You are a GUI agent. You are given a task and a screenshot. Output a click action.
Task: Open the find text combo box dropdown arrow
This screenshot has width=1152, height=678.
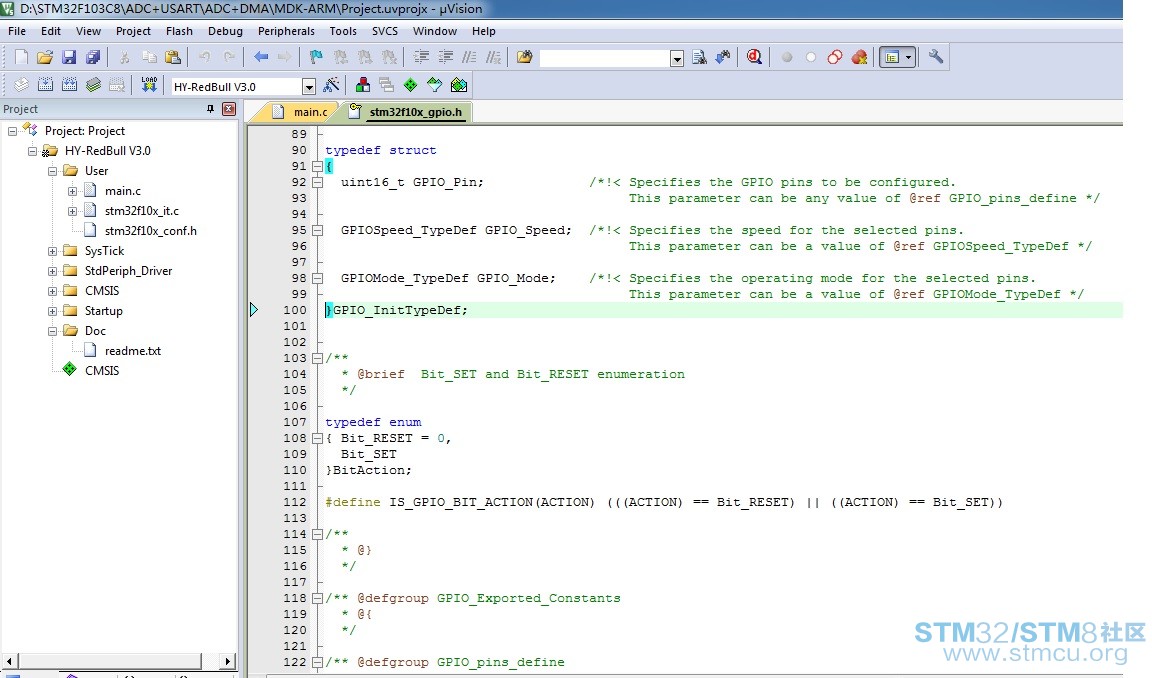click(677, 59)
